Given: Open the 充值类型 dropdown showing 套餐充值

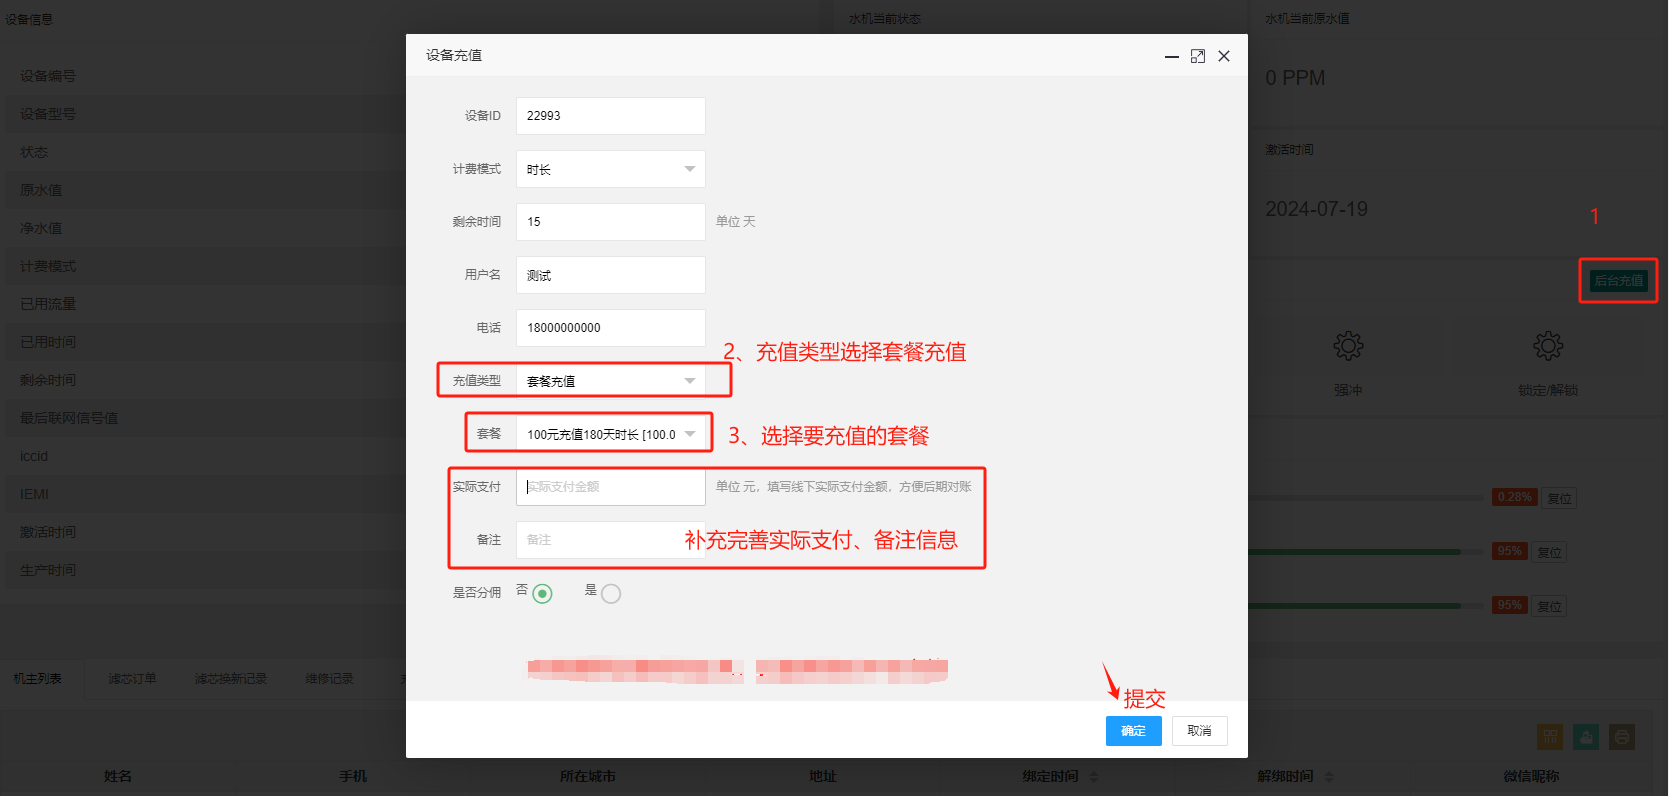Looking at the screenshot, I should (611, 381).
